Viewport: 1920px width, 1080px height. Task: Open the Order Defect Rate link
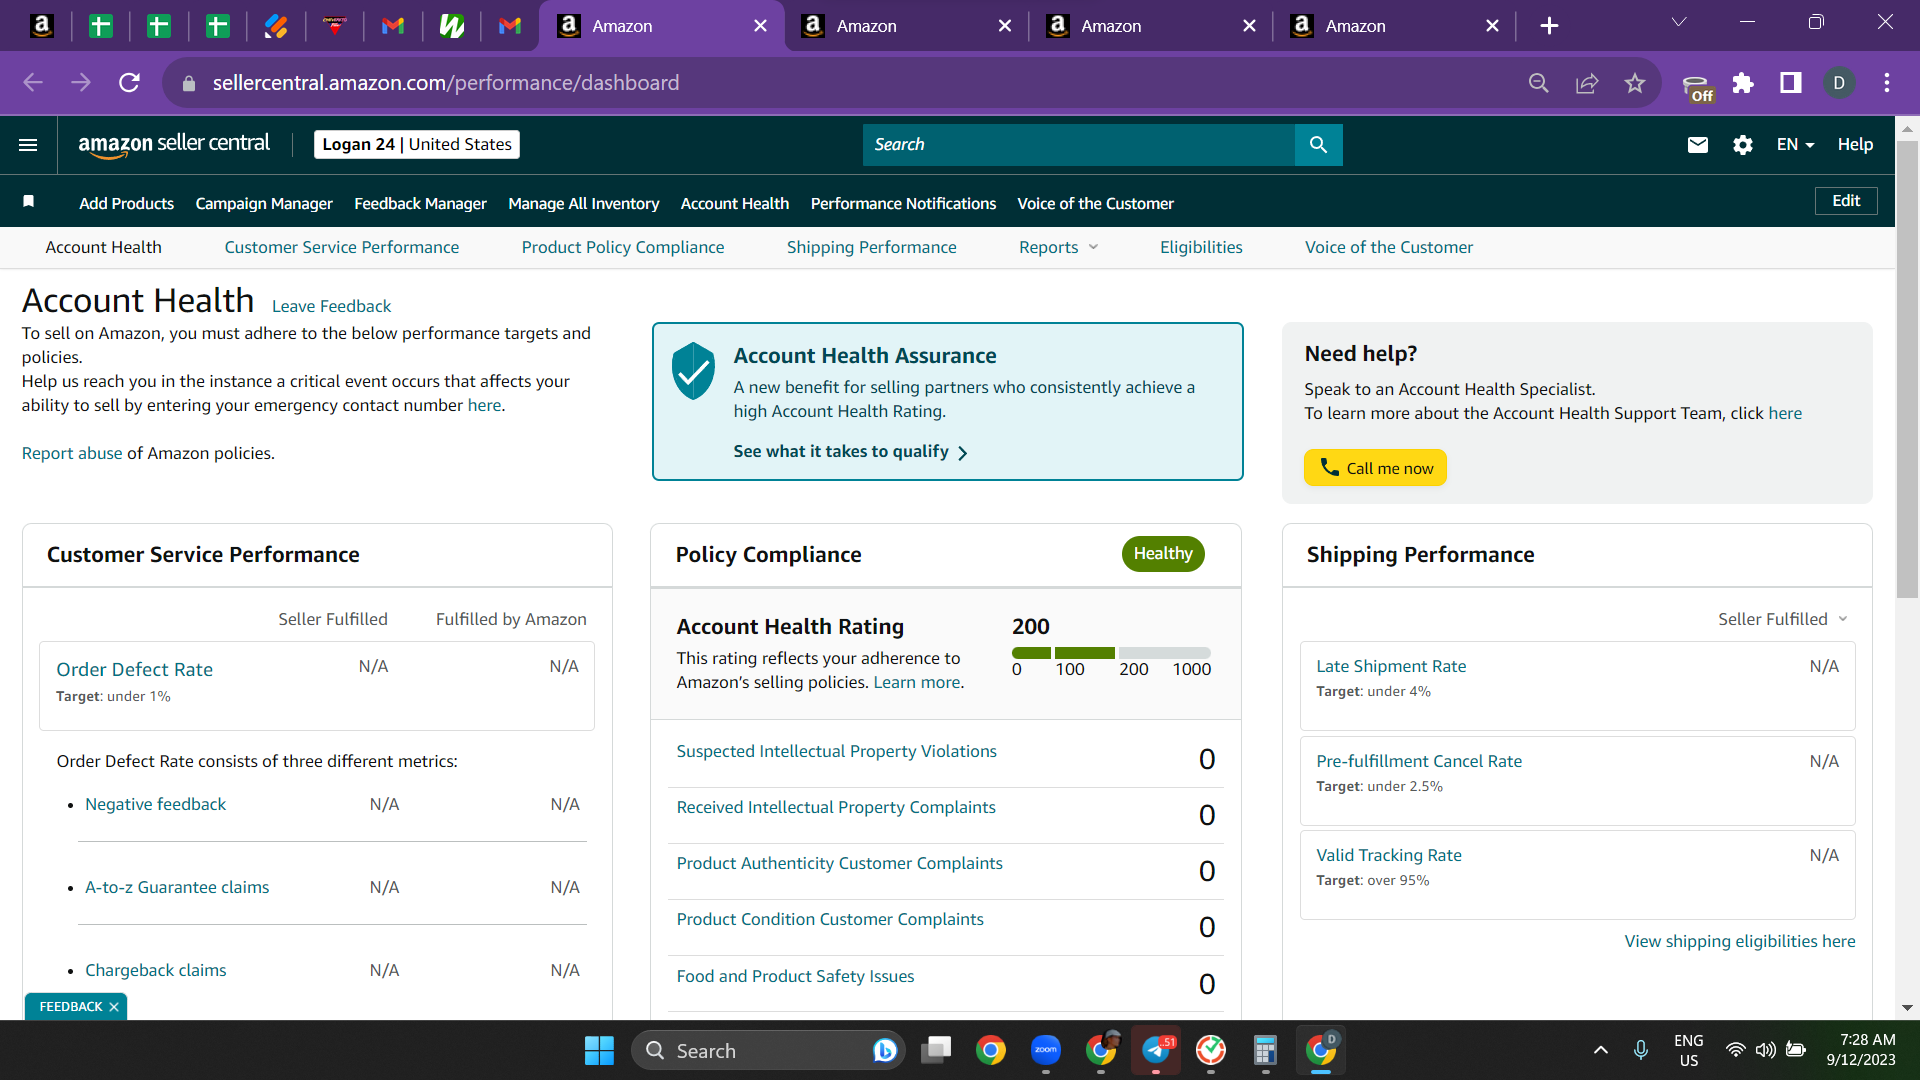(135, 669)
